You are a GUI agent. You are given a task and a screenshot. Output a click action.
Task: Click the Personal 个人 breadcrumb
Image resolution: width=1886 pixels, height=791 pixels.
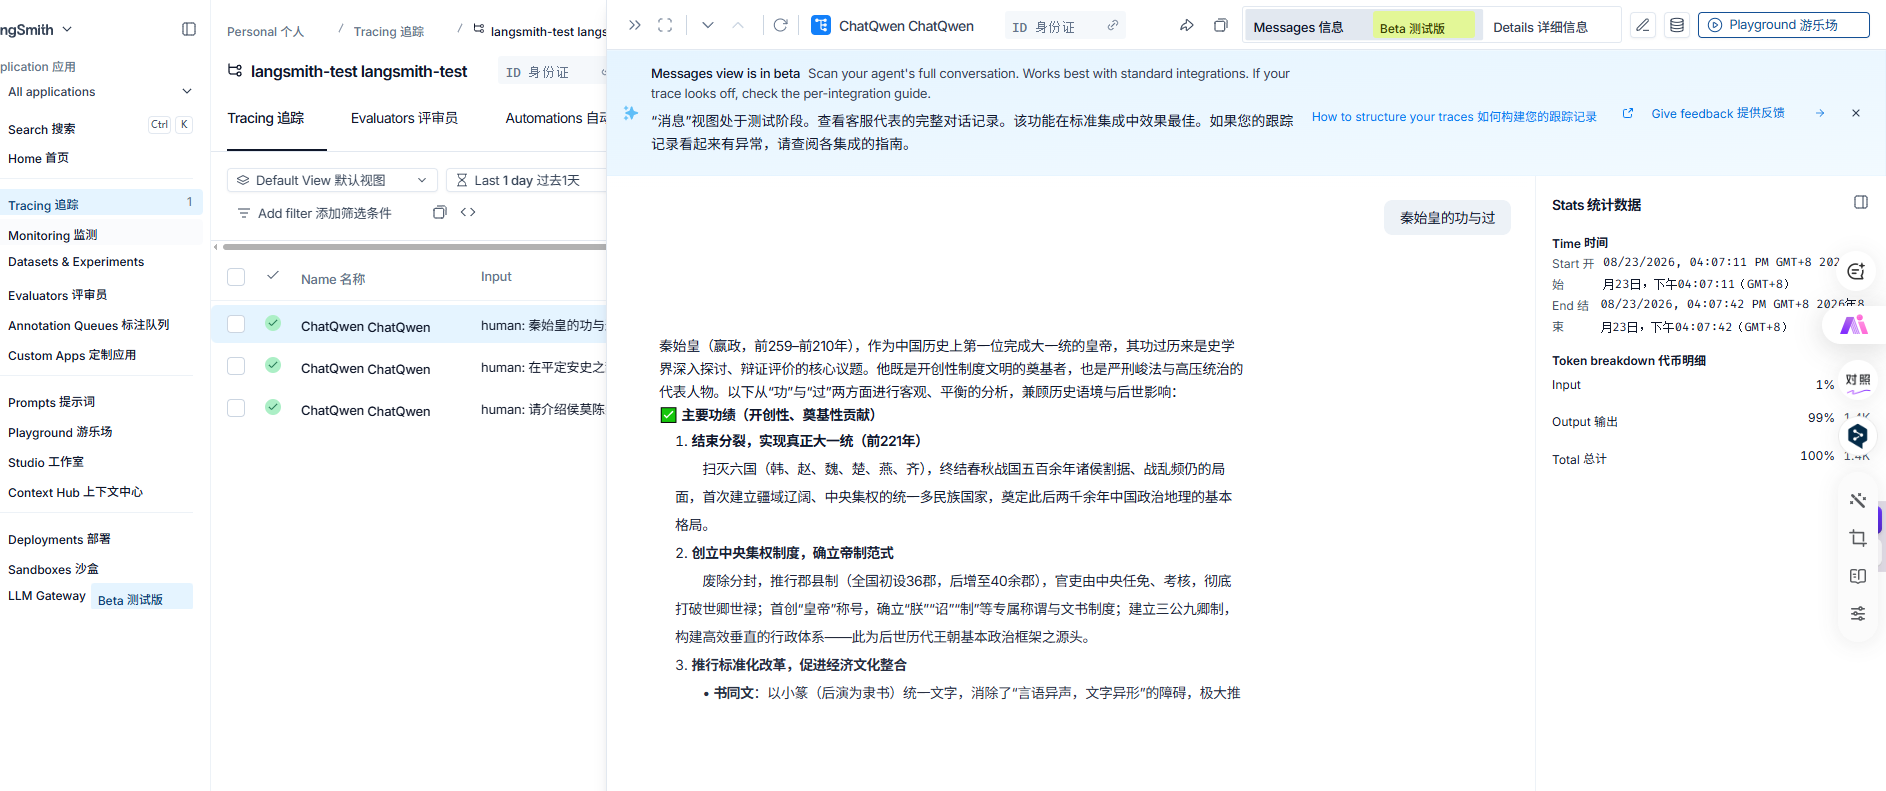click(265, 32)
